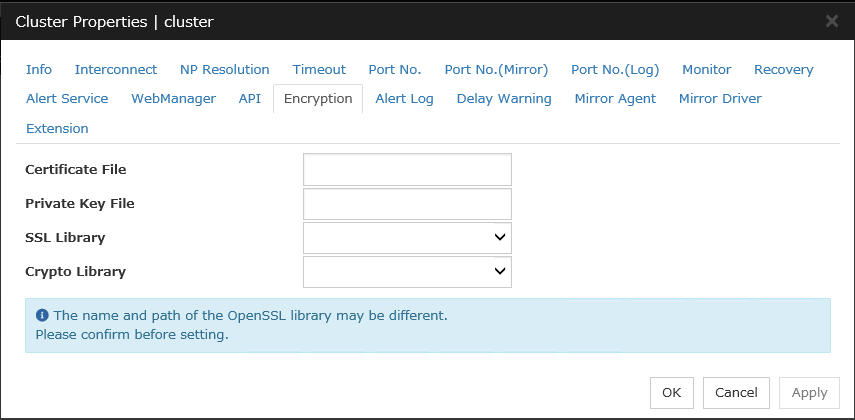Focus the Private Key File text box
Image resolution: width=855 pixels, height=420 pixels.
tap(407, 203)
